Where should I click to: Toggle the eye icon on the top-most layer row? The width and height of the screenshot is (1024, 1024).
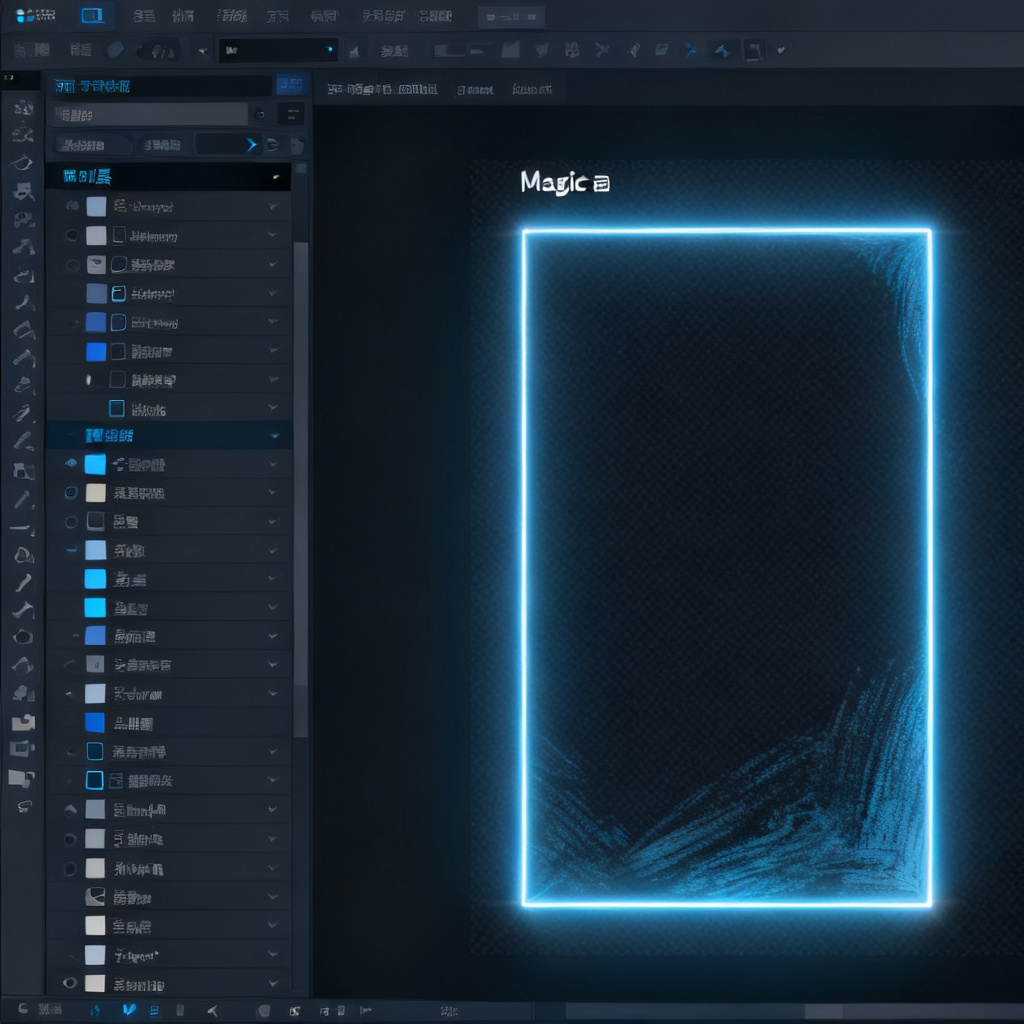[x=72, y=206]
